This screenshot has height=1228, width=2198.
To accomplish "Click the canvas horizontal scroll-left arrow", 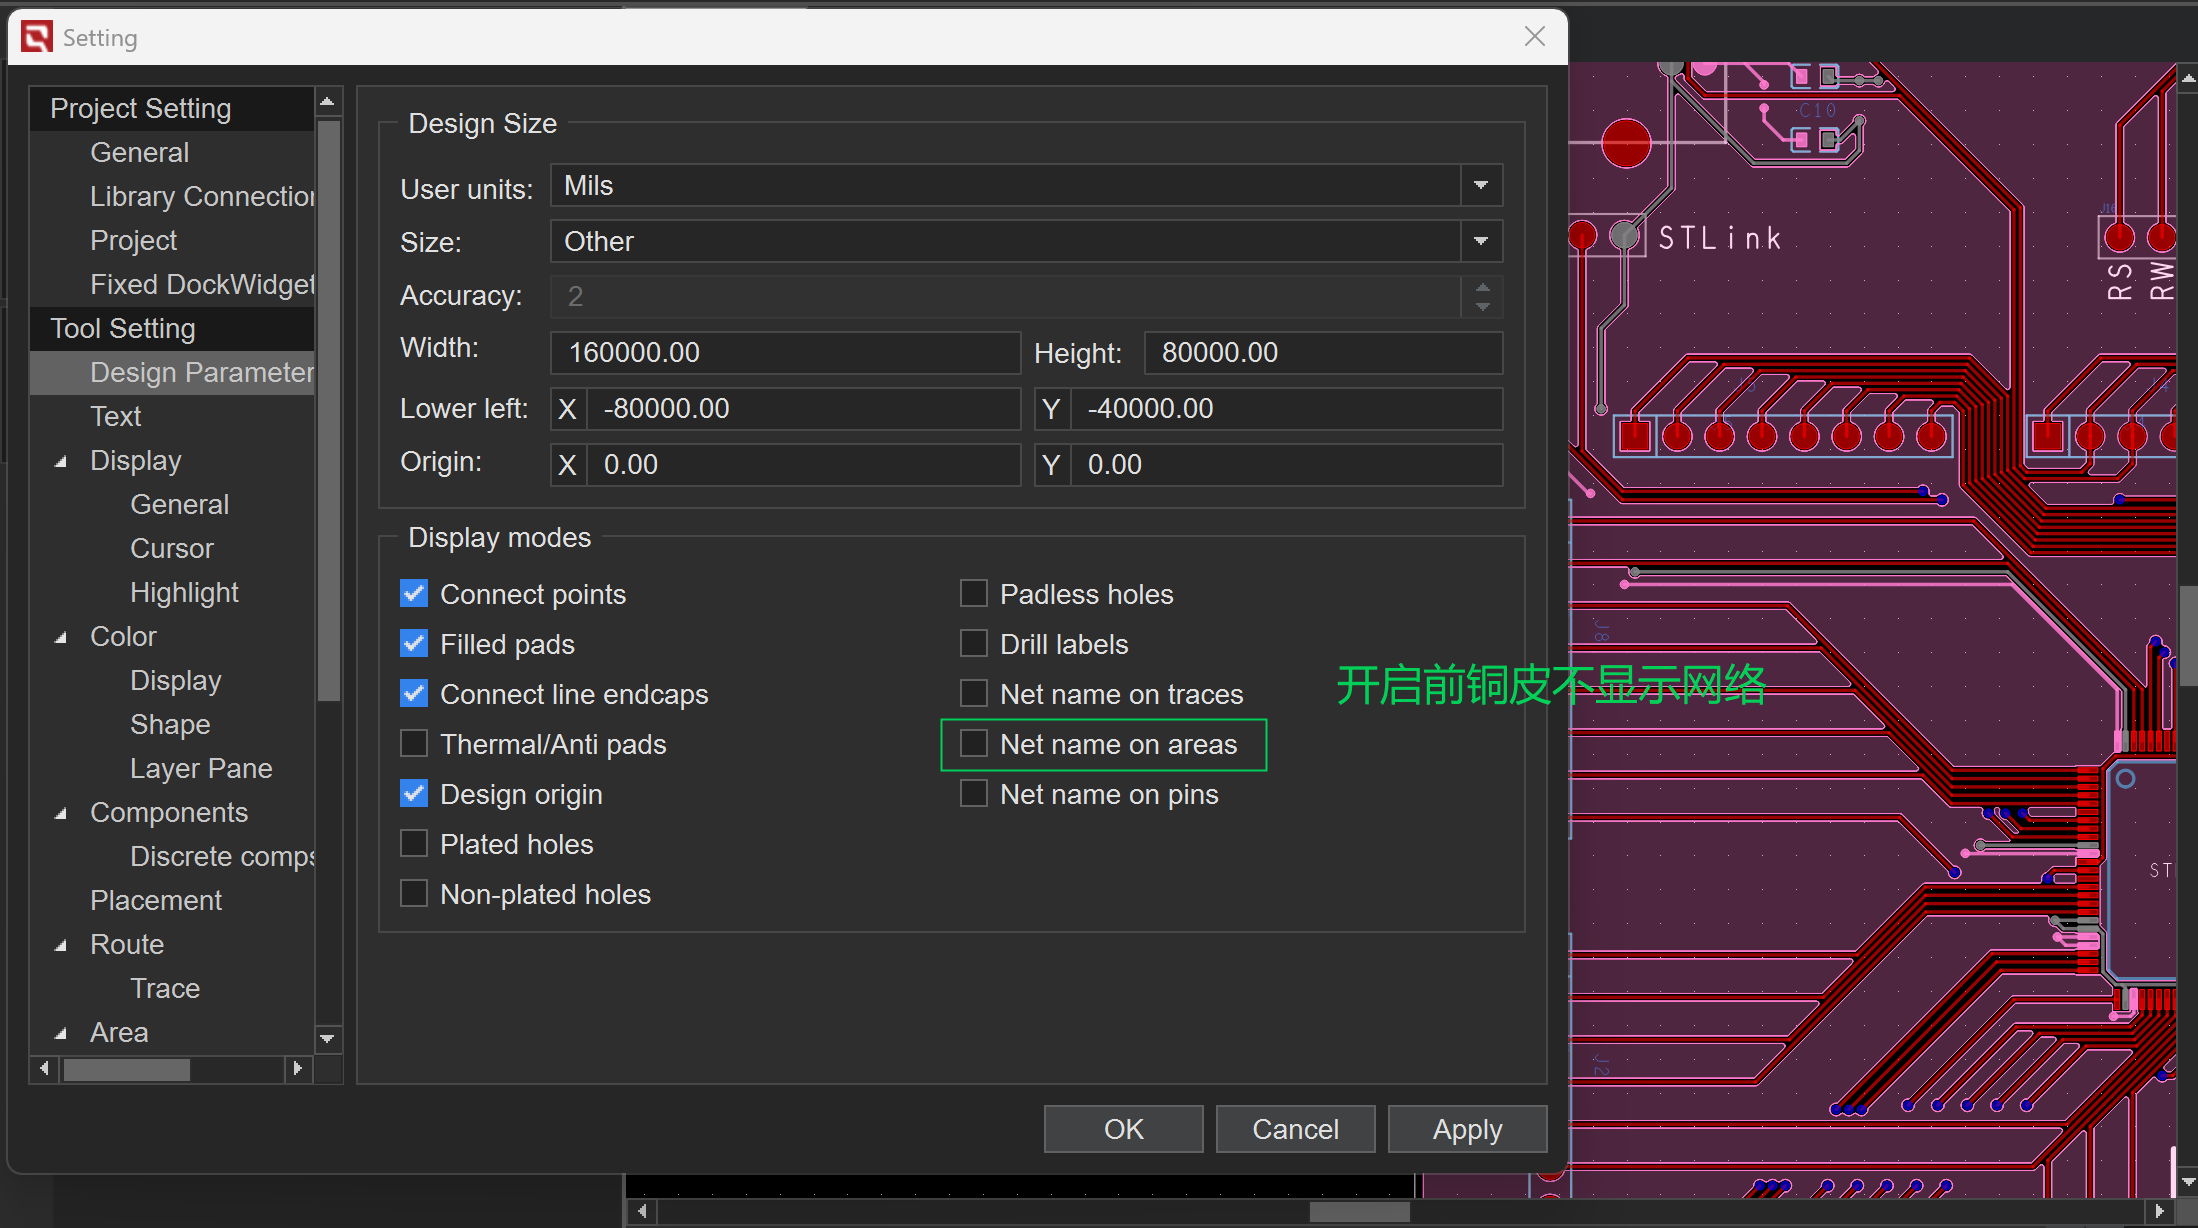I will point(642,1211).
